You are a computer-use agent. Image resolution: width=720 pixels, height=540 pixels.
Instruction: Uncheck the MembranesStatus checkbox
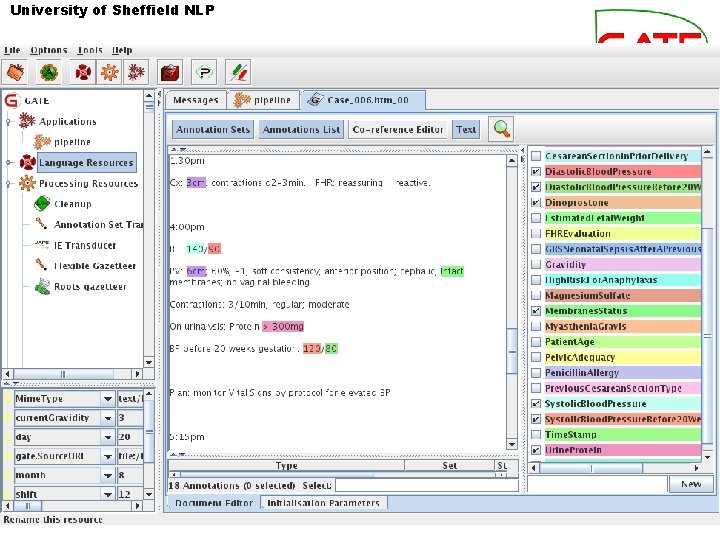coord(535,310)
